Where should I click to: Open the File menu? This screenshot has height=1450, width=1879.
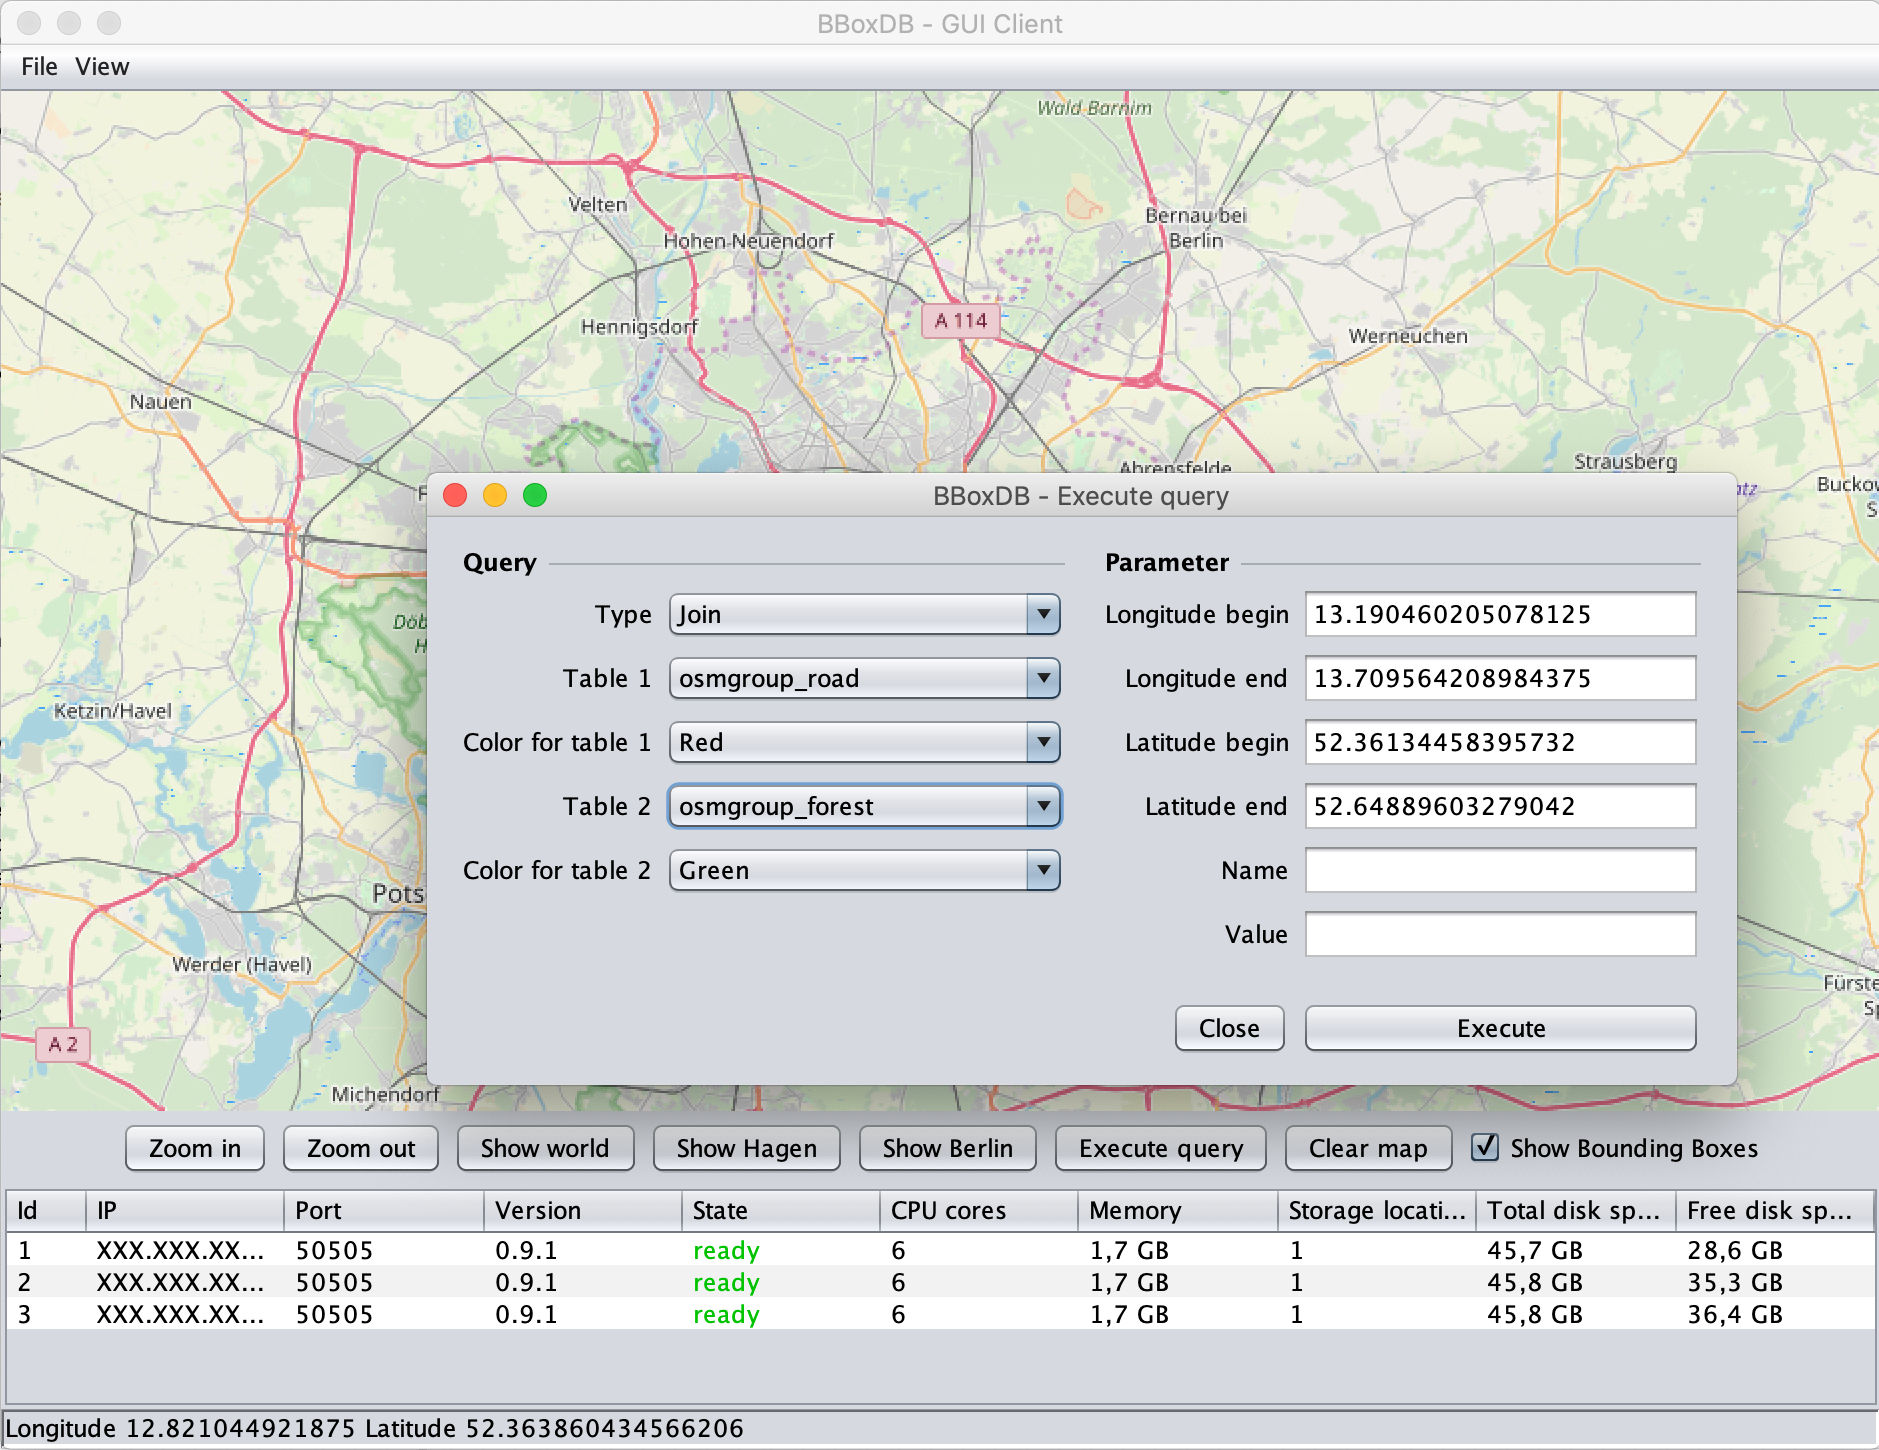click(x=39, y=67)
